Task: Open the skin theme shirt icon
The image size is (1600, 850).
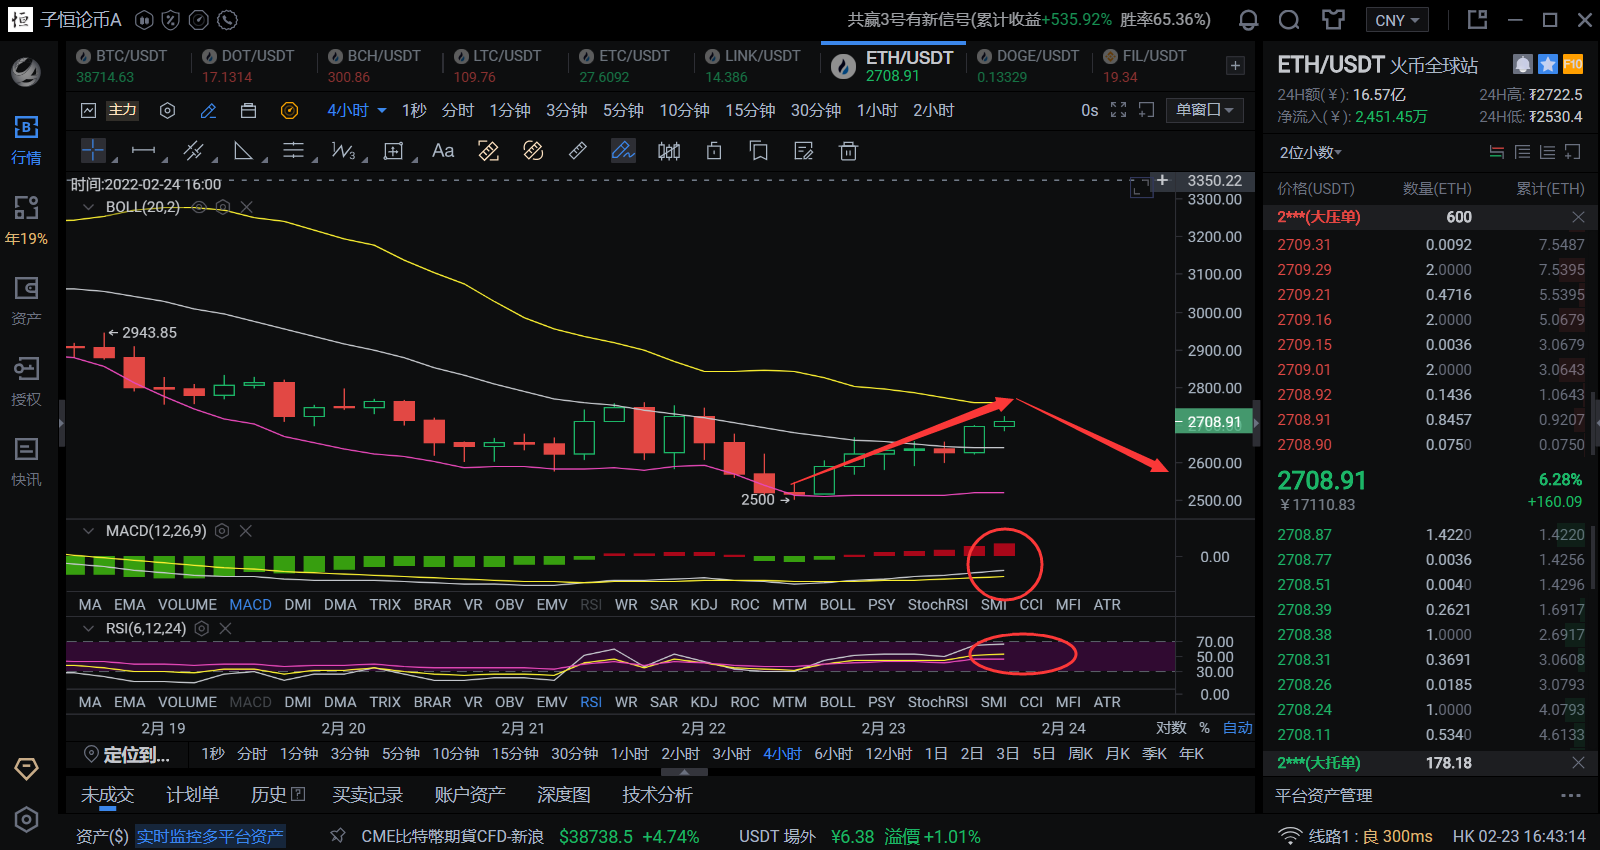Action: (x=1333, y=20)
